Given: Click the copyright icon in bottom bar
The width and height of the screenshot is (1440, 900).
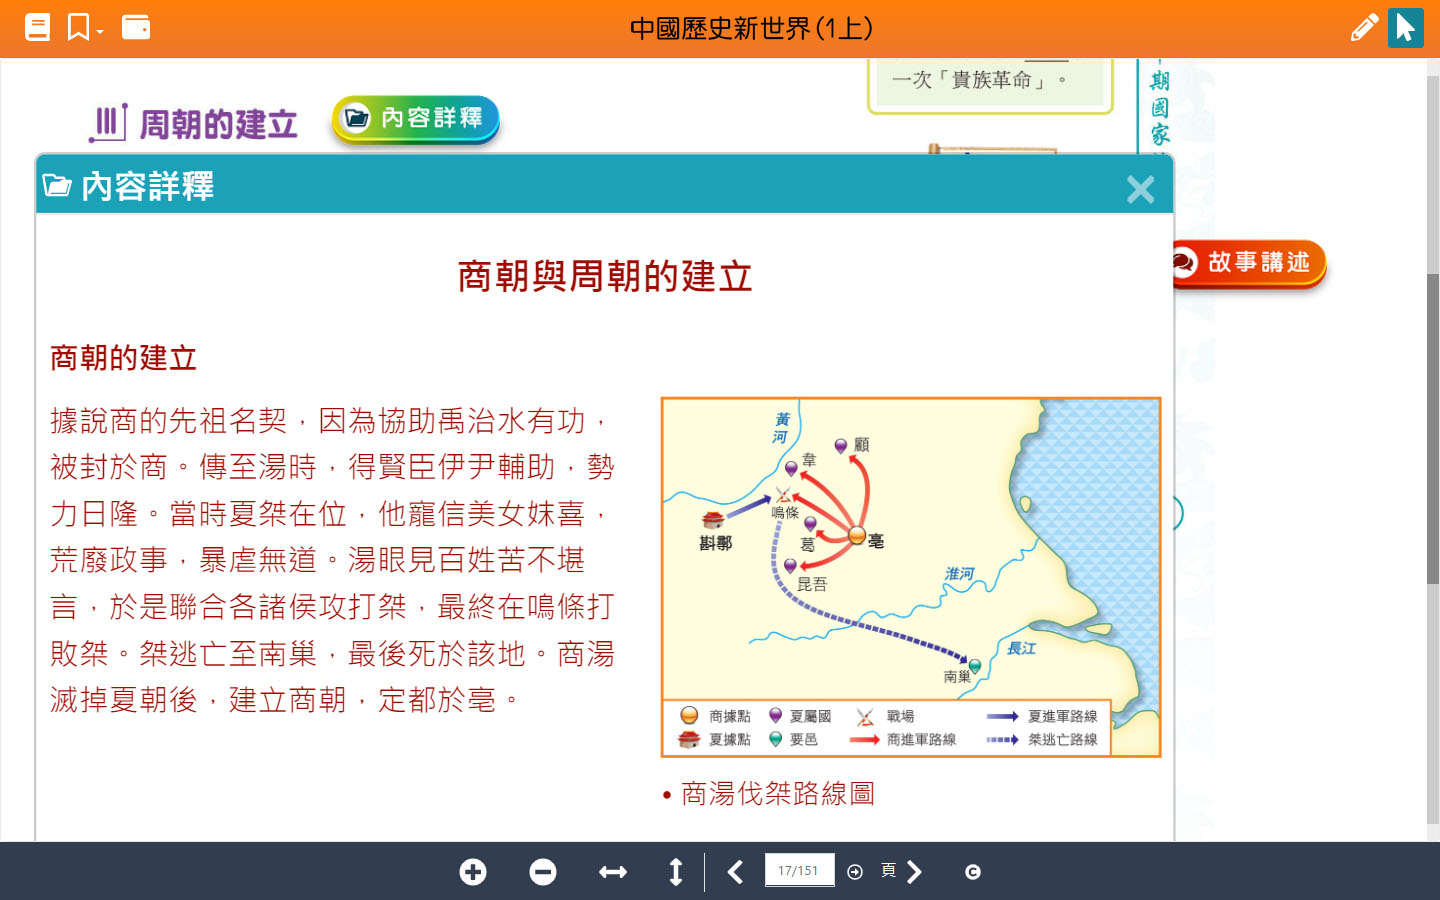Looking at the screenshot, I should [x=972, y=872].
